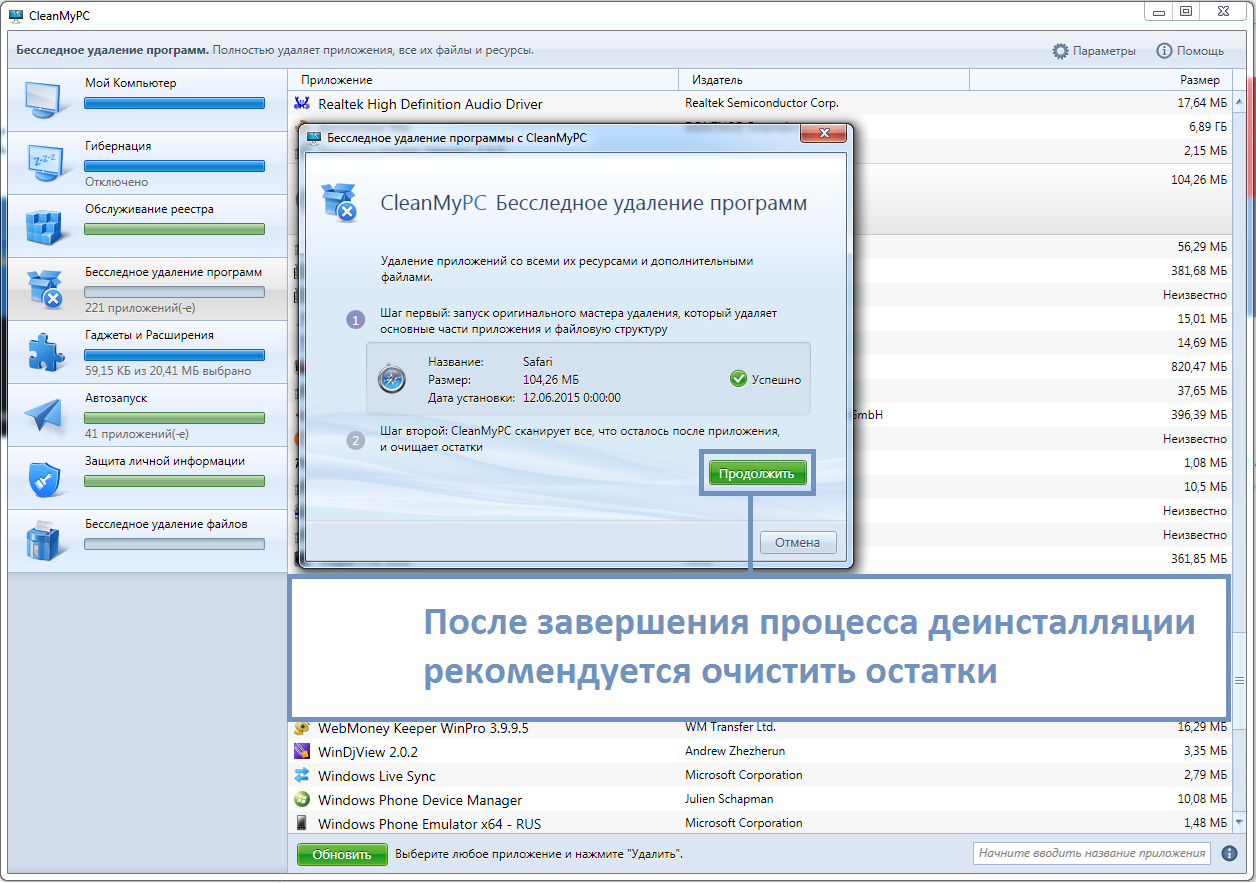Close the Бесследное удаление программы dialog
Image resolution: width=1256 pixels, height=883 pixels.
tap(824, 134)
